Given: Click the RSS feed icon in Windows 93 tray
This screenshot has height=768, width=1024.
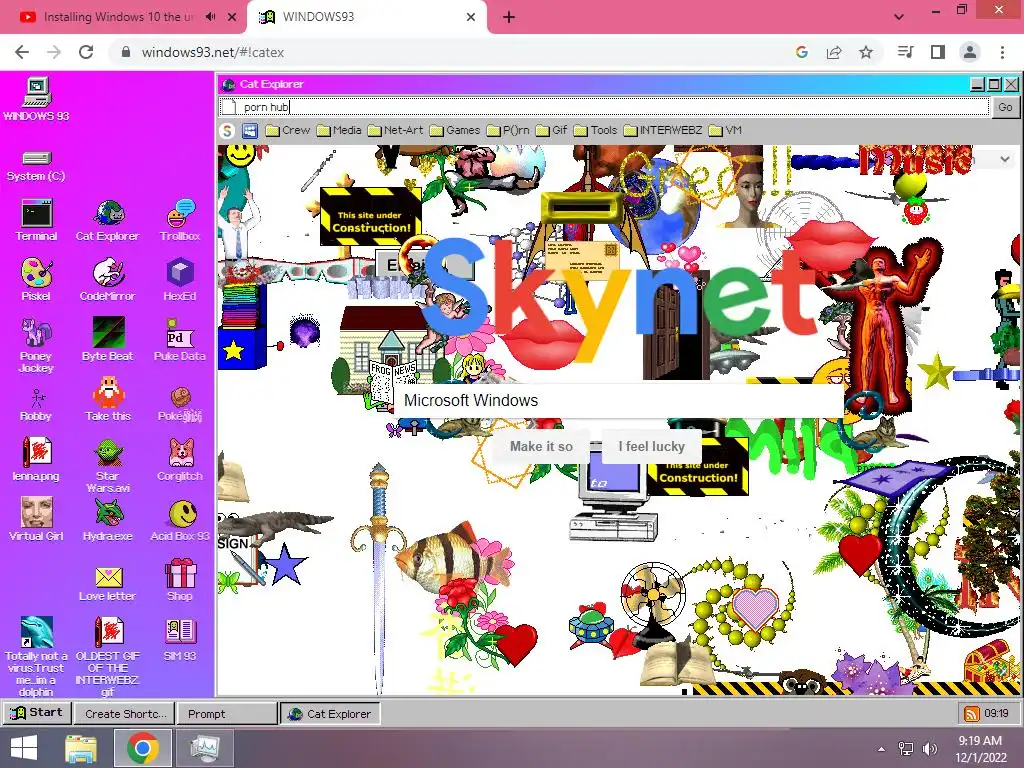Looking at the screenshot, I should 972,713.
